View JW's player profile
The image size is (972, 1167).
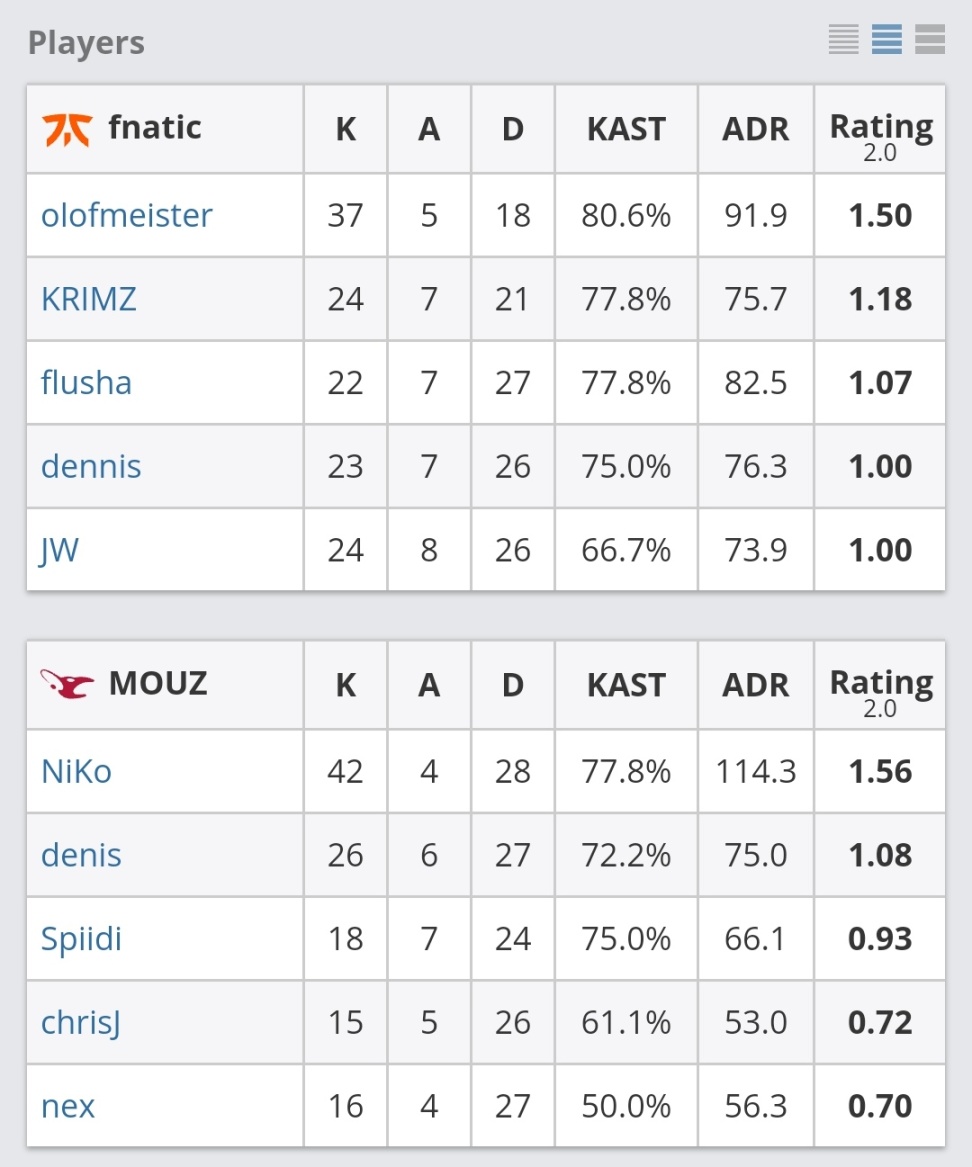click(x=59, y=550)
